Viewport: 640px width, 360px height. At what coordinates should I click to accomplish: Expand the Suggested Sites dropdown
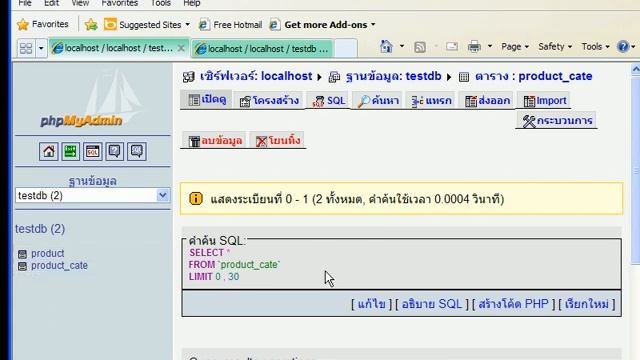click(187, 25)
